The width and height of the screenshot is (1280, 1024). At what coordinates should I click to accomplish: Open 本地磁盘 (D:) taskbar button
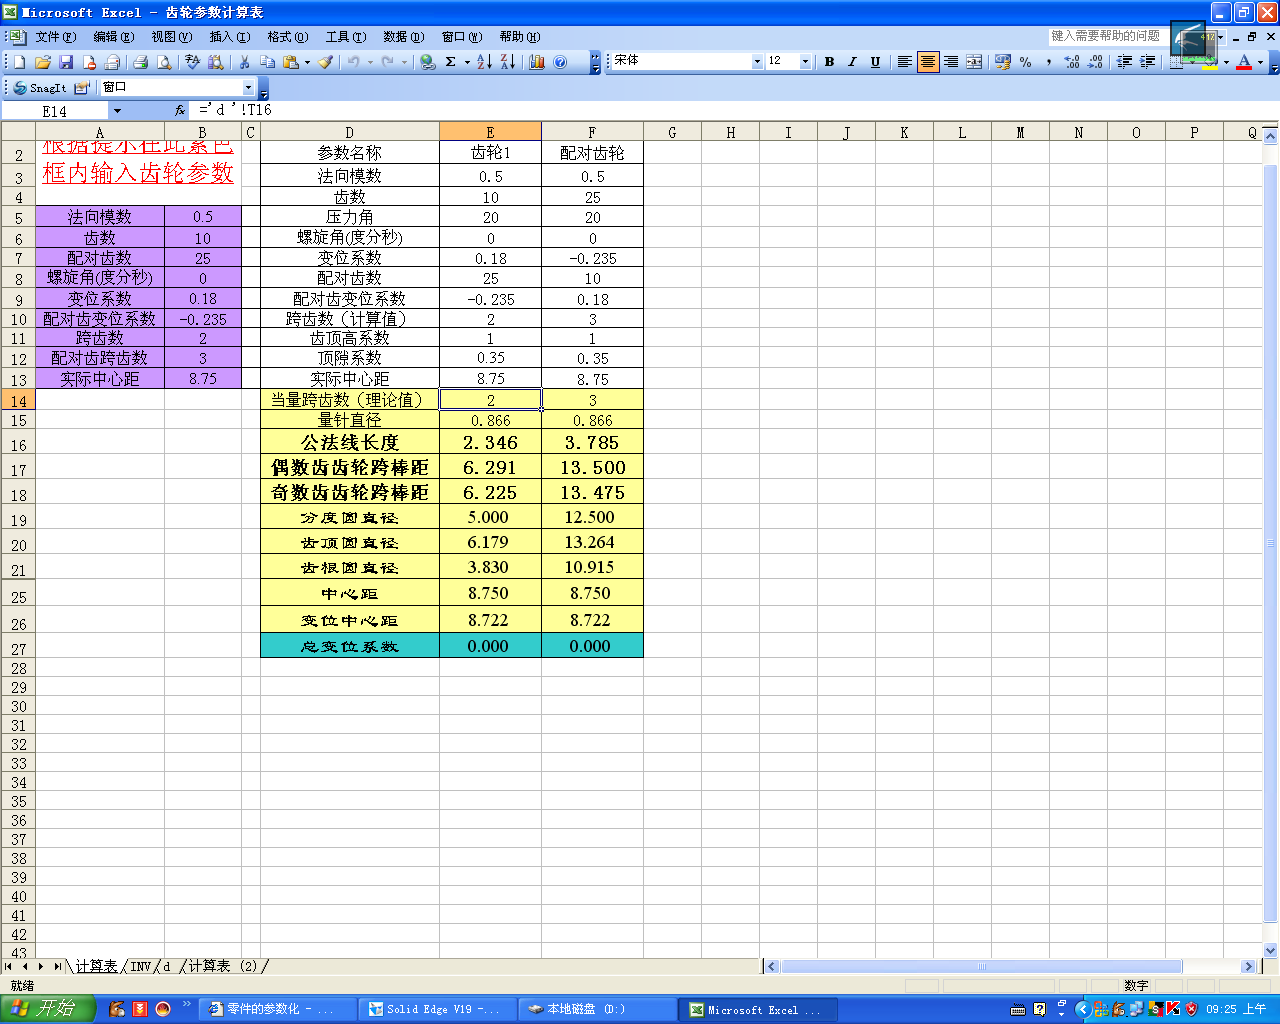pos(597,1010)
